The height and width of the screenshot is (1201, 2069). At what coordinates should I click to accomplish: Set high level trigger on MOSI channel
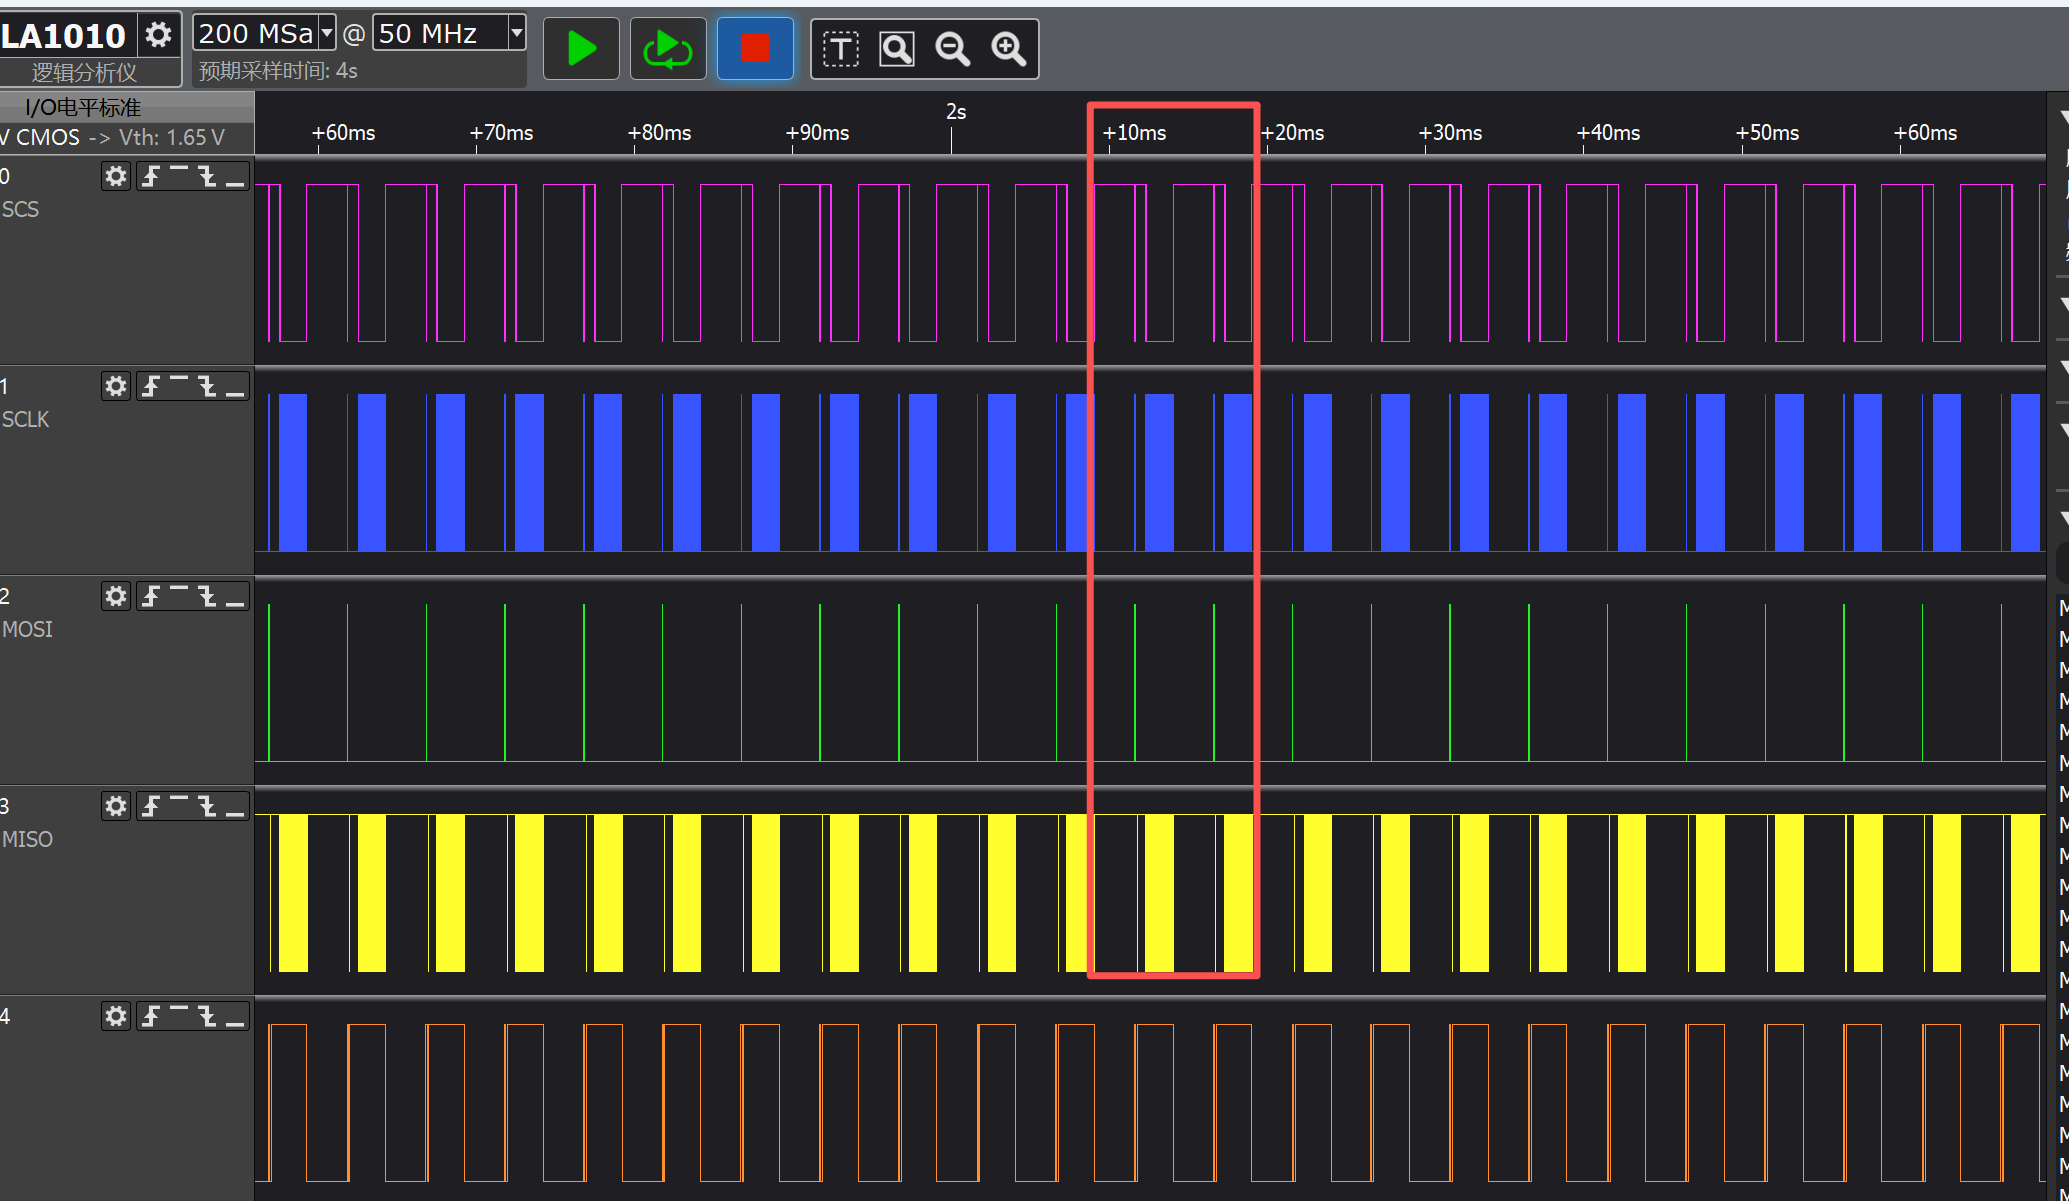tap(179, 597)
